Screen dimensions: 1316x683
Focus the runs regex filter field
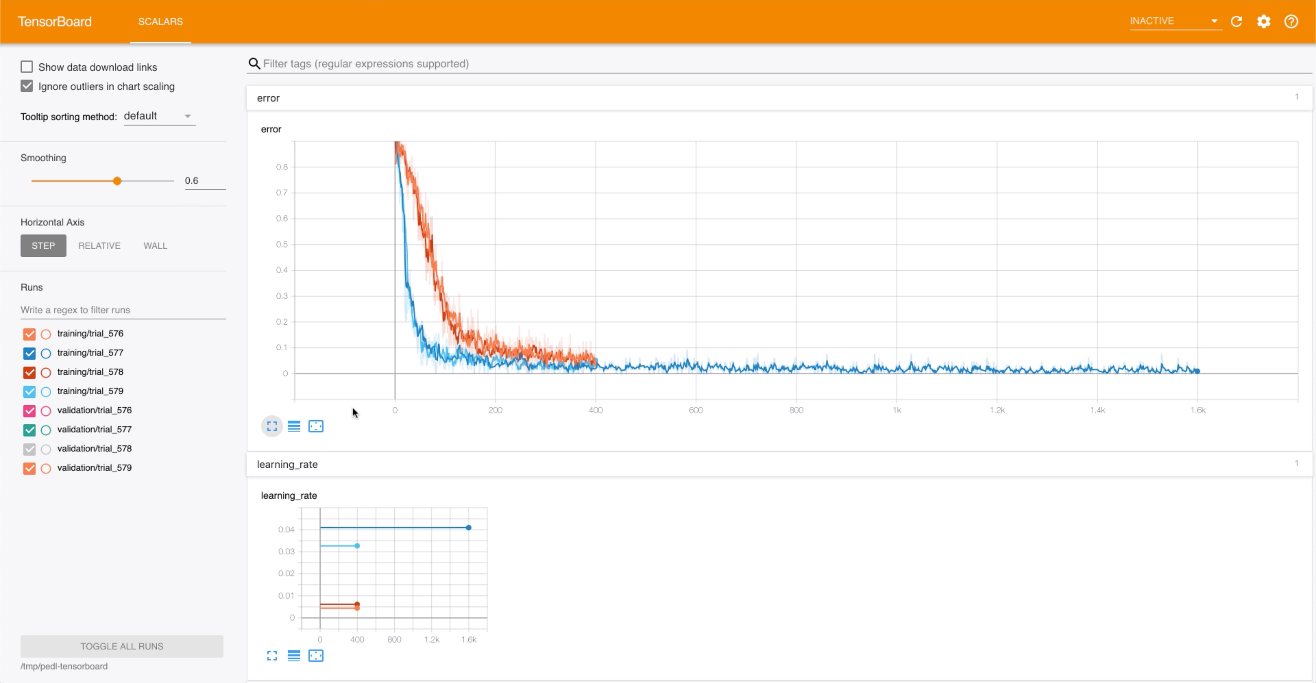tap(123, 310)
